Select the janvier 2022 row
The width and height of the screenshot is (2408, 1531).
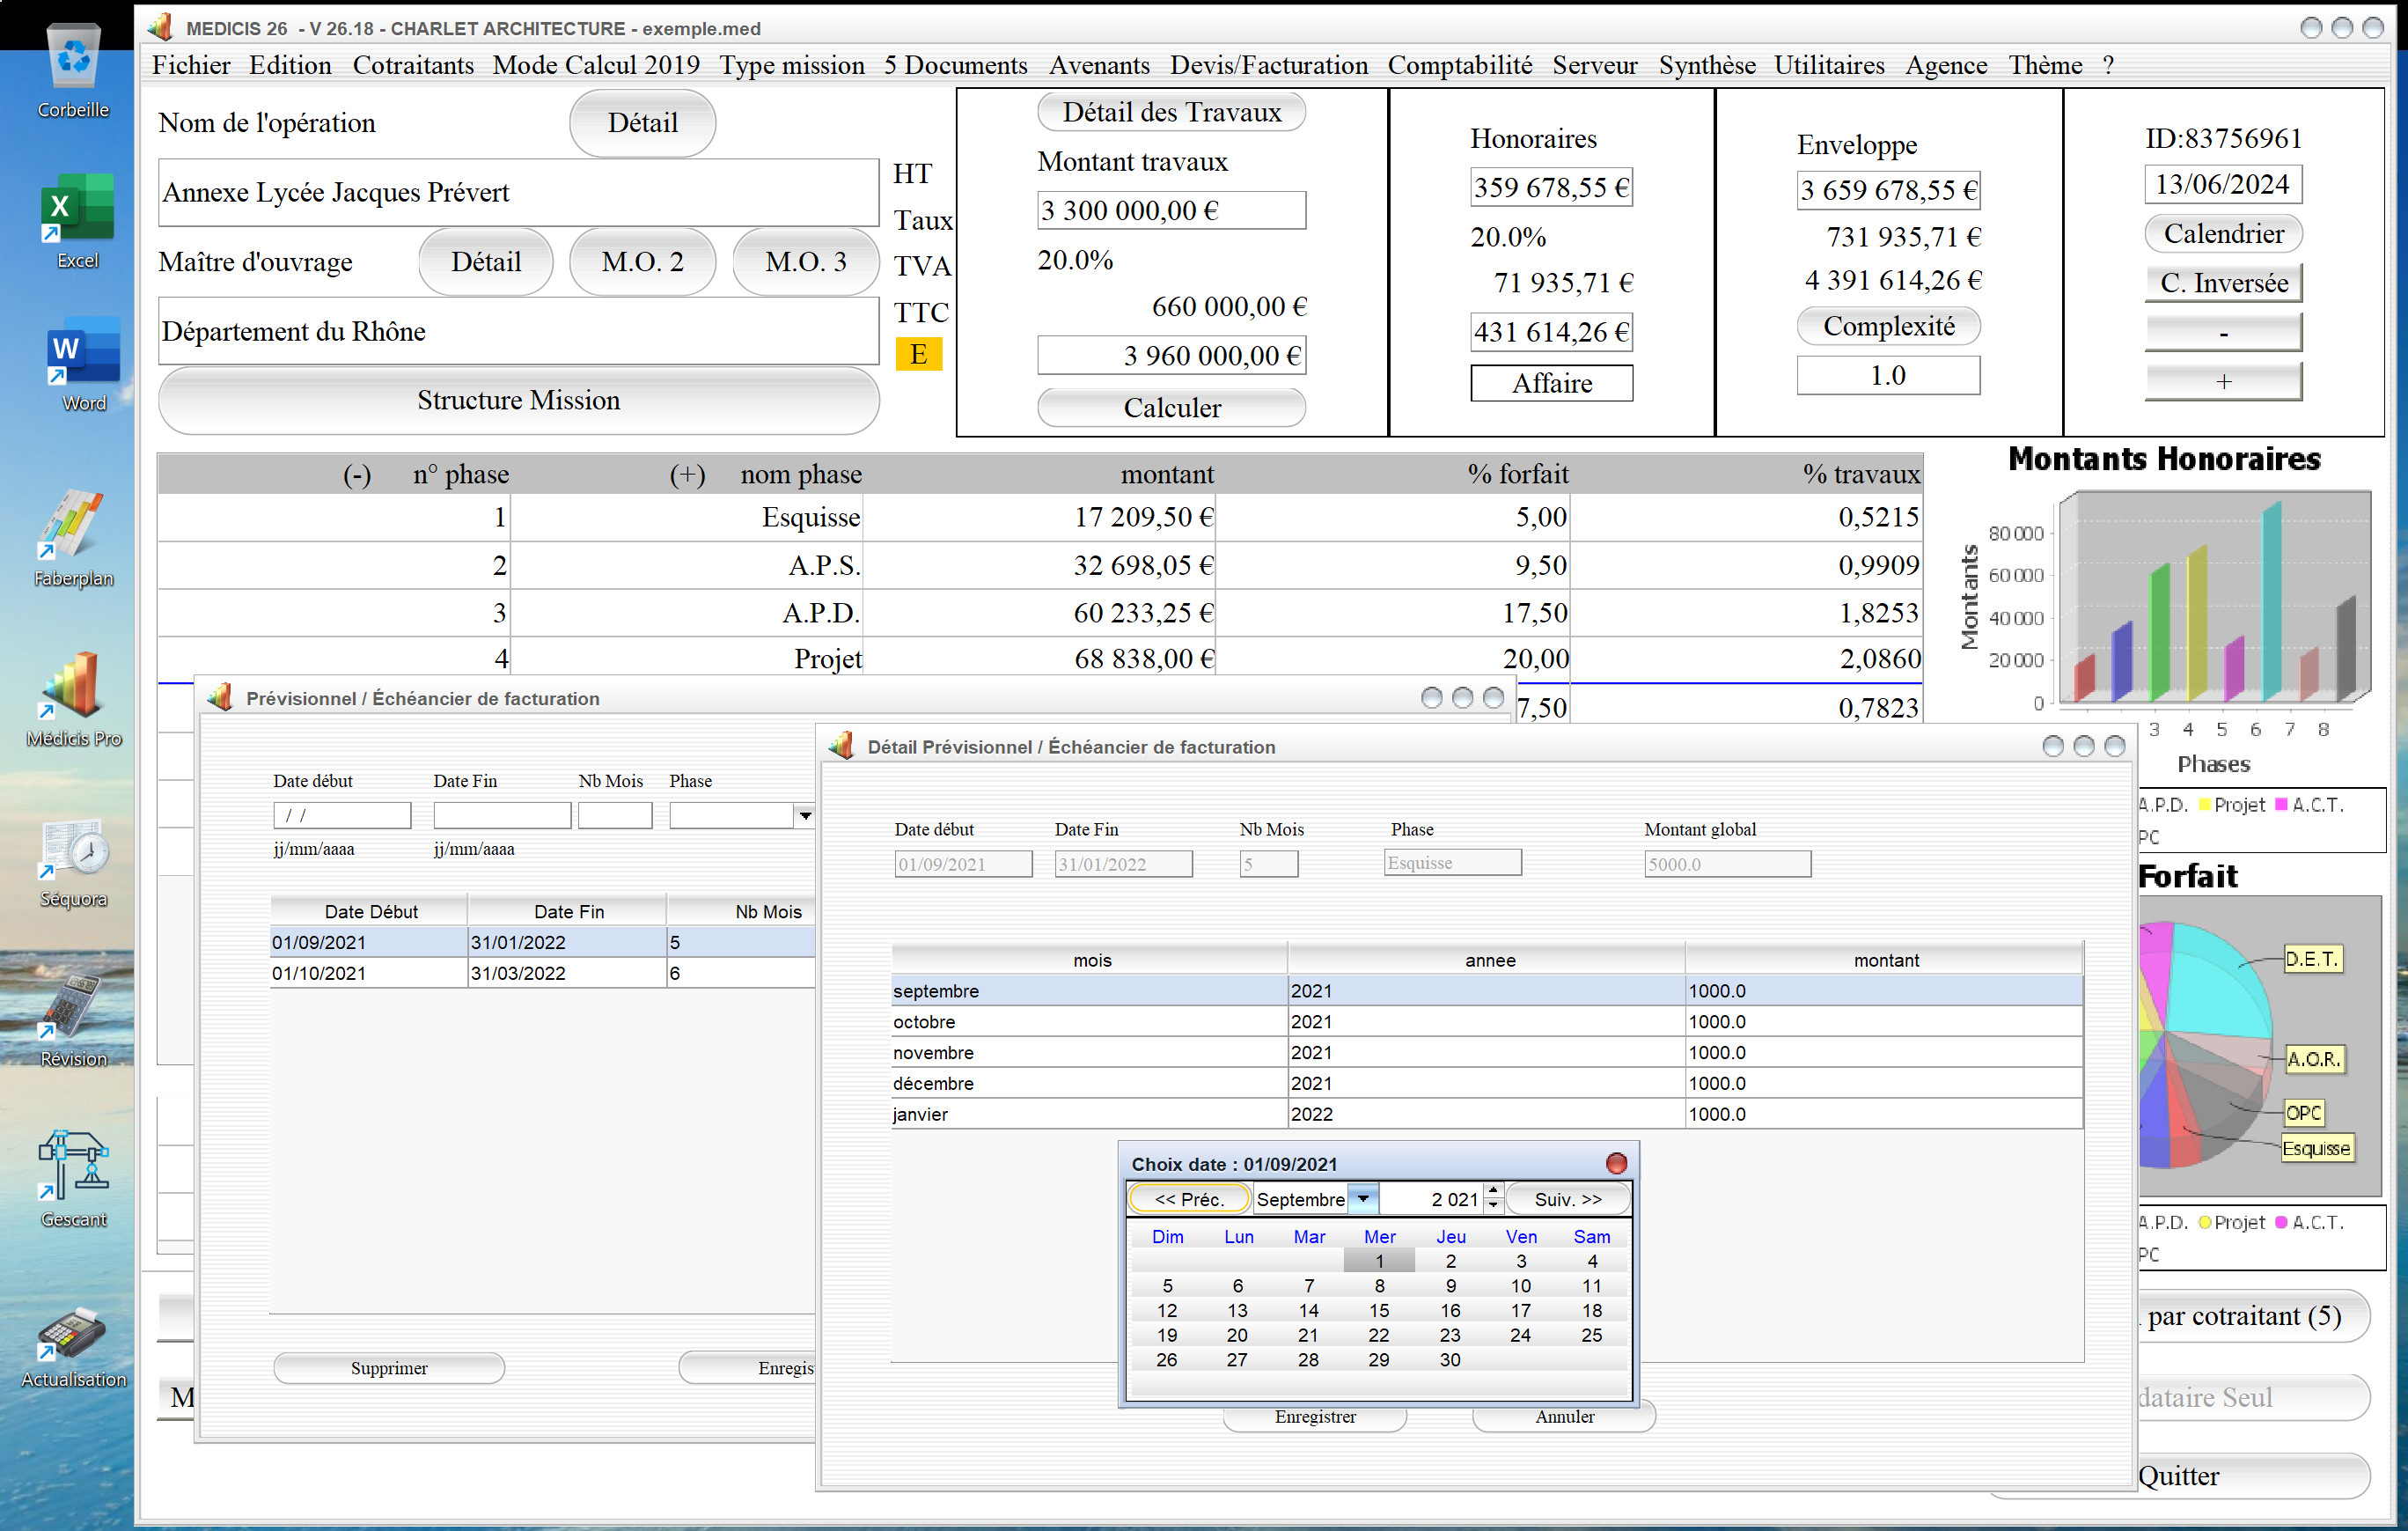[x=1487, y=1113]
